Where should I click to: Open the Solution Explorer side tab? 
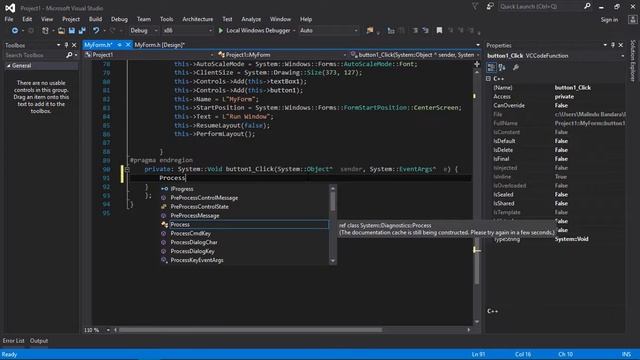tap(633, 60)
